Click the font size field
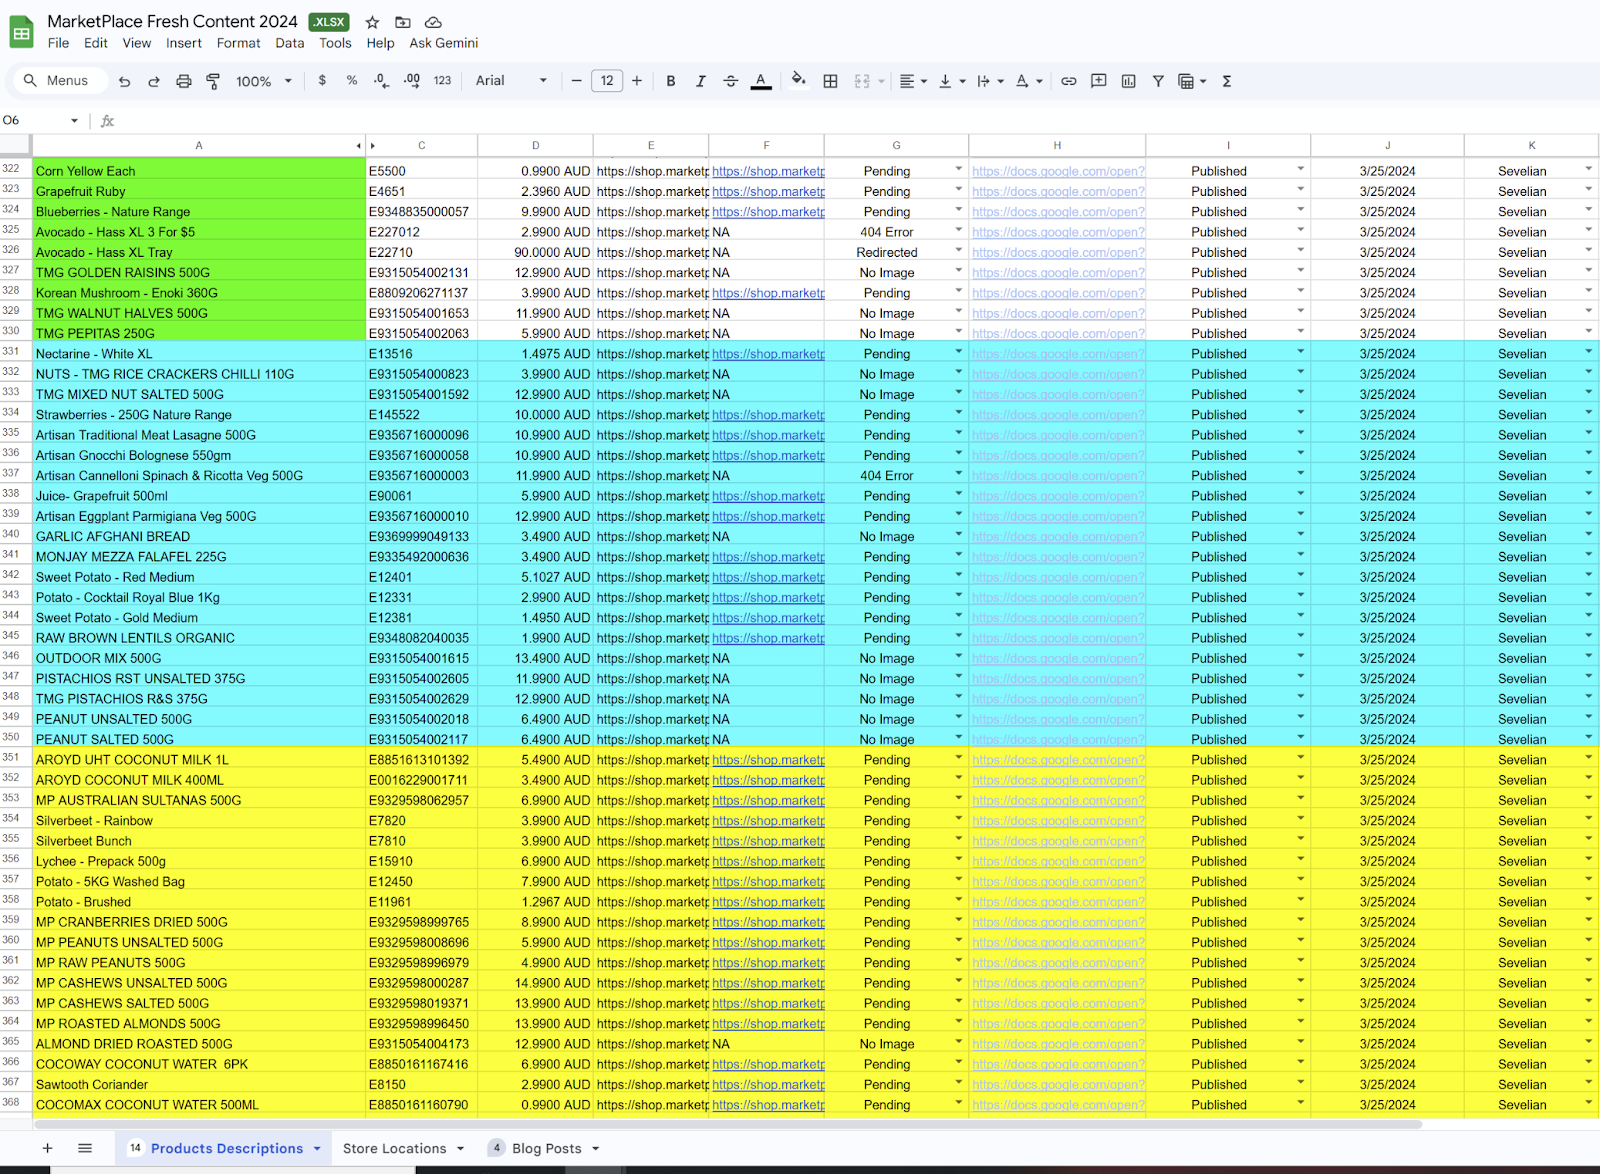This screenshot has height=1174, width=1600. coord(607,81)
